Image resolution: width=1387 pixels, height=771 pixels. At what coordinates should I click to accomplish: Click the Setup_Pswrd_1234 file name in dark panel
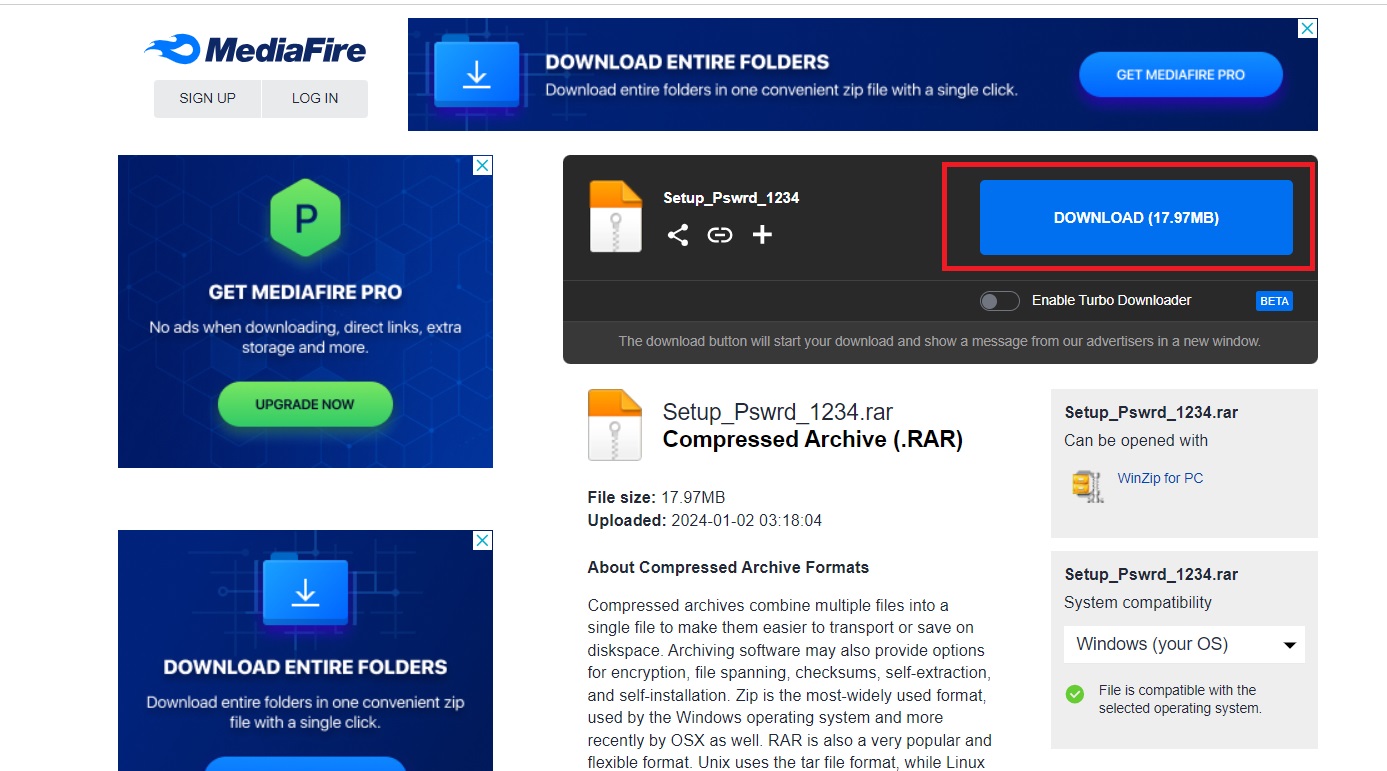coord(731,198)
